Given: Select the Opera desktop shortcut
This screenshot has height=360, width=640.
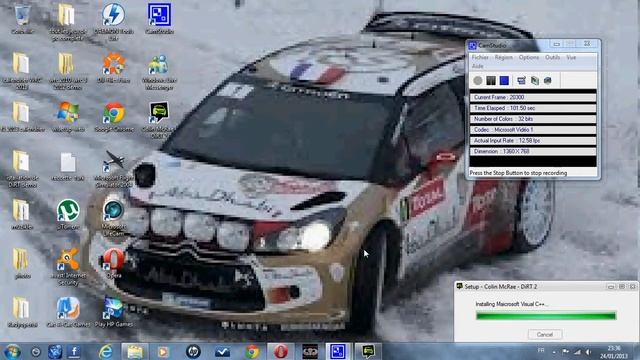Looking at the screenshot, I should click(x=113, y=263).
